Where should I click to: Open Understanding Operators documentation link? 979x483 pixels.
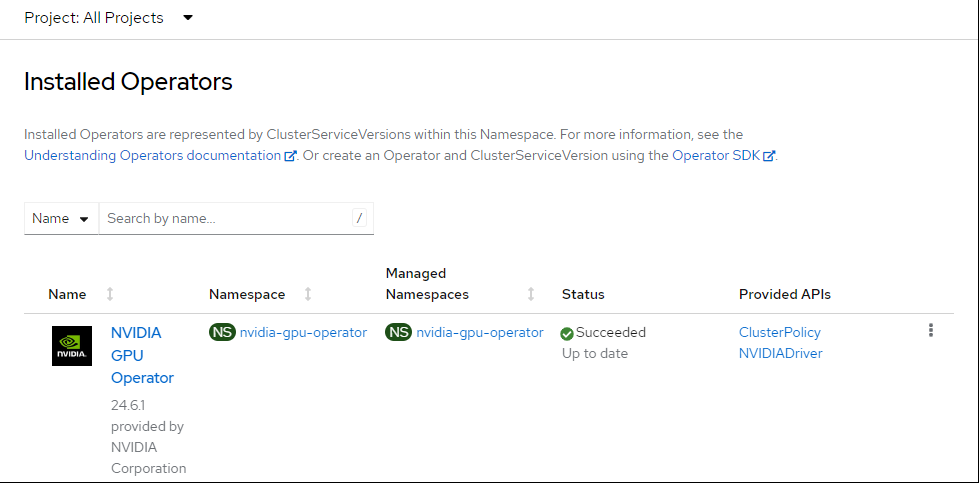[x=153, y=155]
